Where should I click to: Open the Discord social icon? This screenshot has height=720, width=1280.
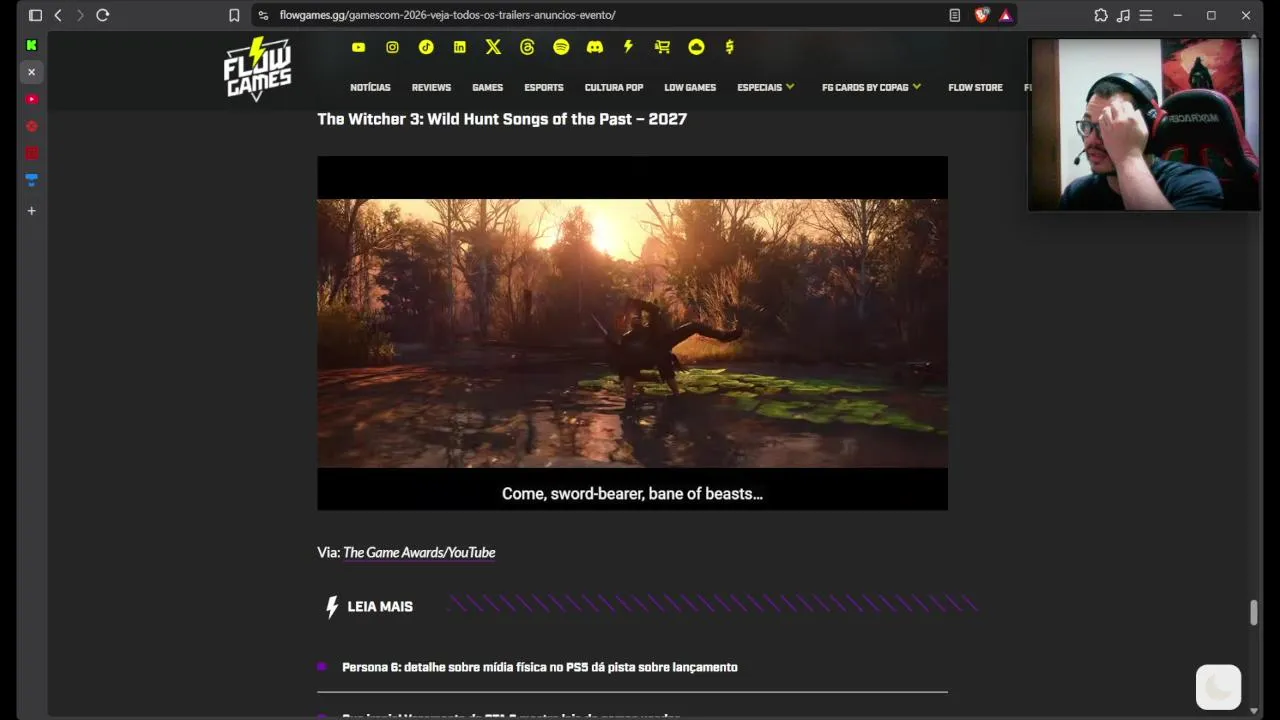point(595,47)
